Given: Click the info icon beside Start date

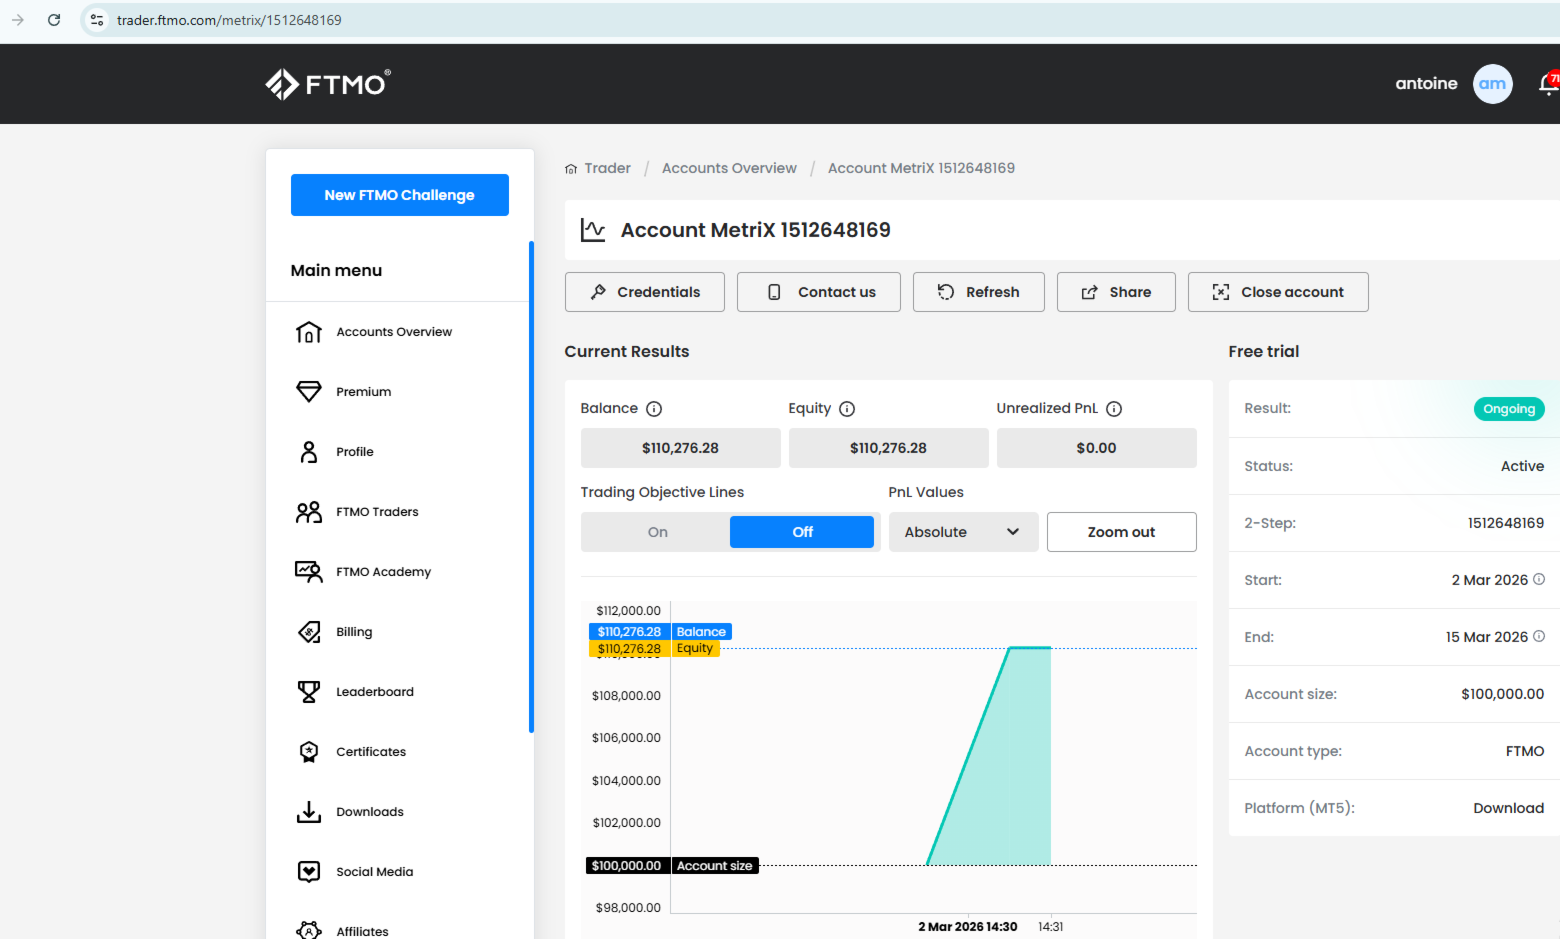Looking at the screenshot, I should 1539,579.
